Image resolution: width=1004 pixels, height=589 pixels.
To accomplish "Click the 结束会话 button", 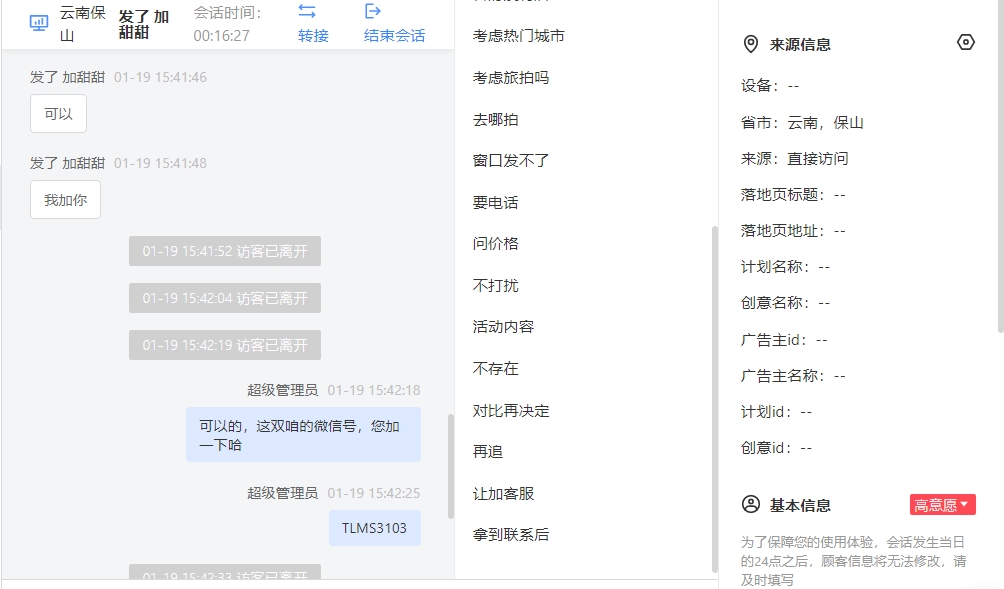I will (394, 36).
